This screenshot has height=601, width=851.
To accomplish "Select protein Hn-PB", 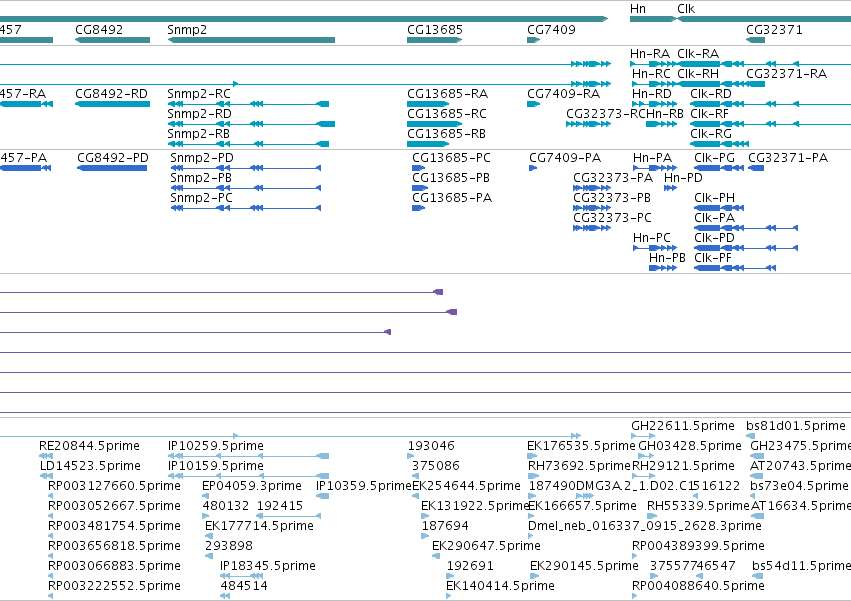I will pyautogui.click(x=667, y=258).
